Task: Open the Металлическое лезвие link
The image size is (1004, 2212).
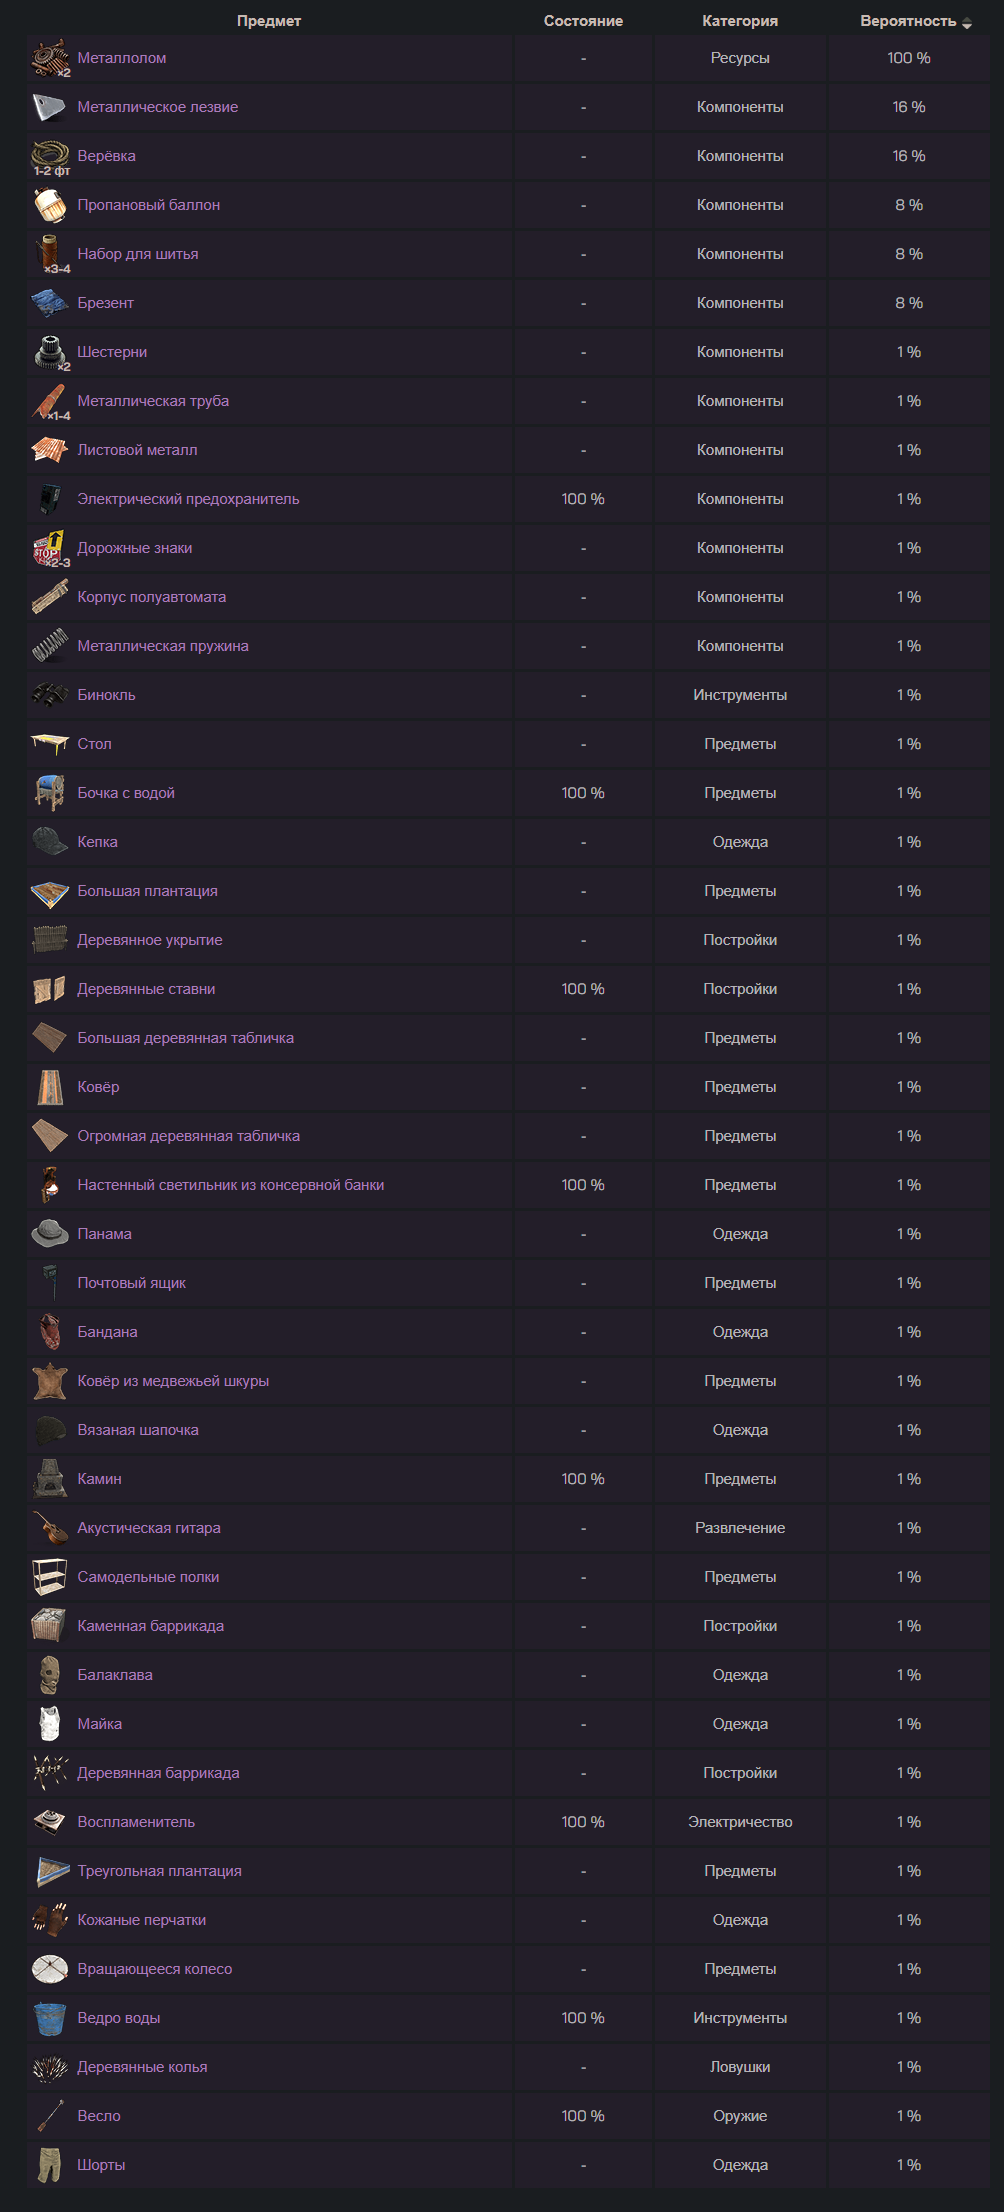Action: click(158, 107)
